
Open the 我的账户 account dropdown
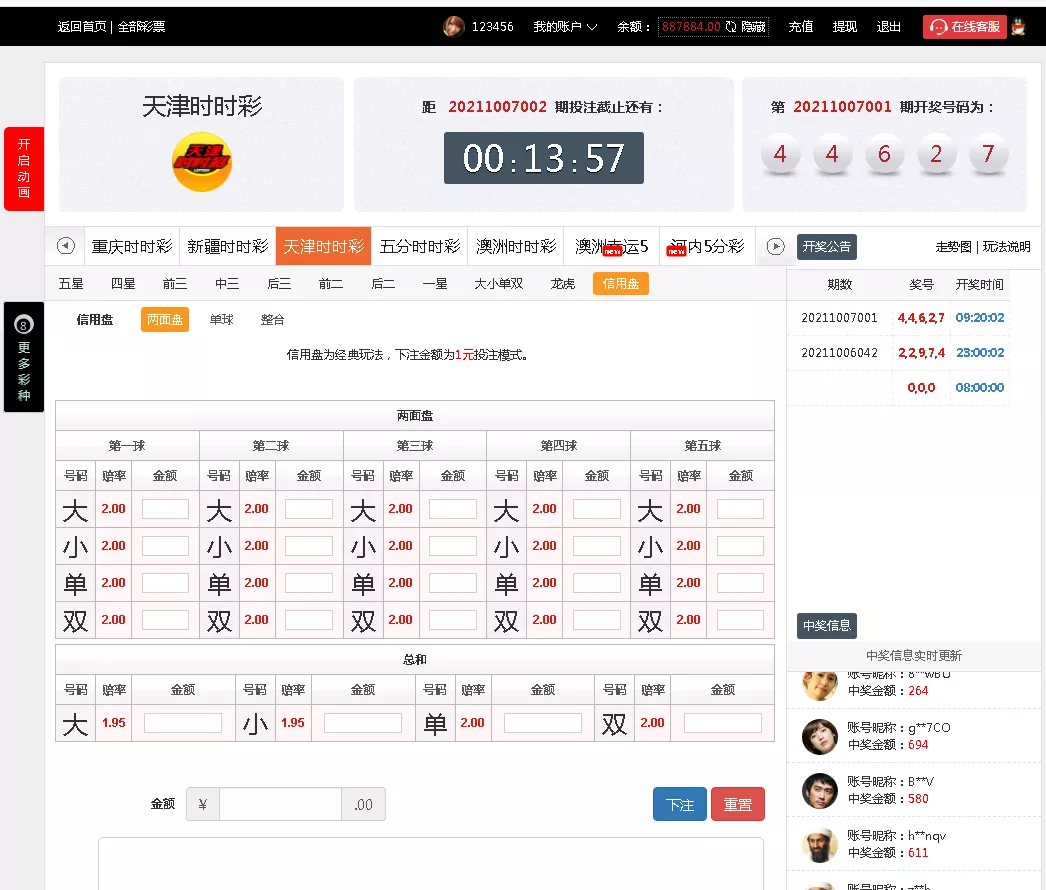coord(563,26)
